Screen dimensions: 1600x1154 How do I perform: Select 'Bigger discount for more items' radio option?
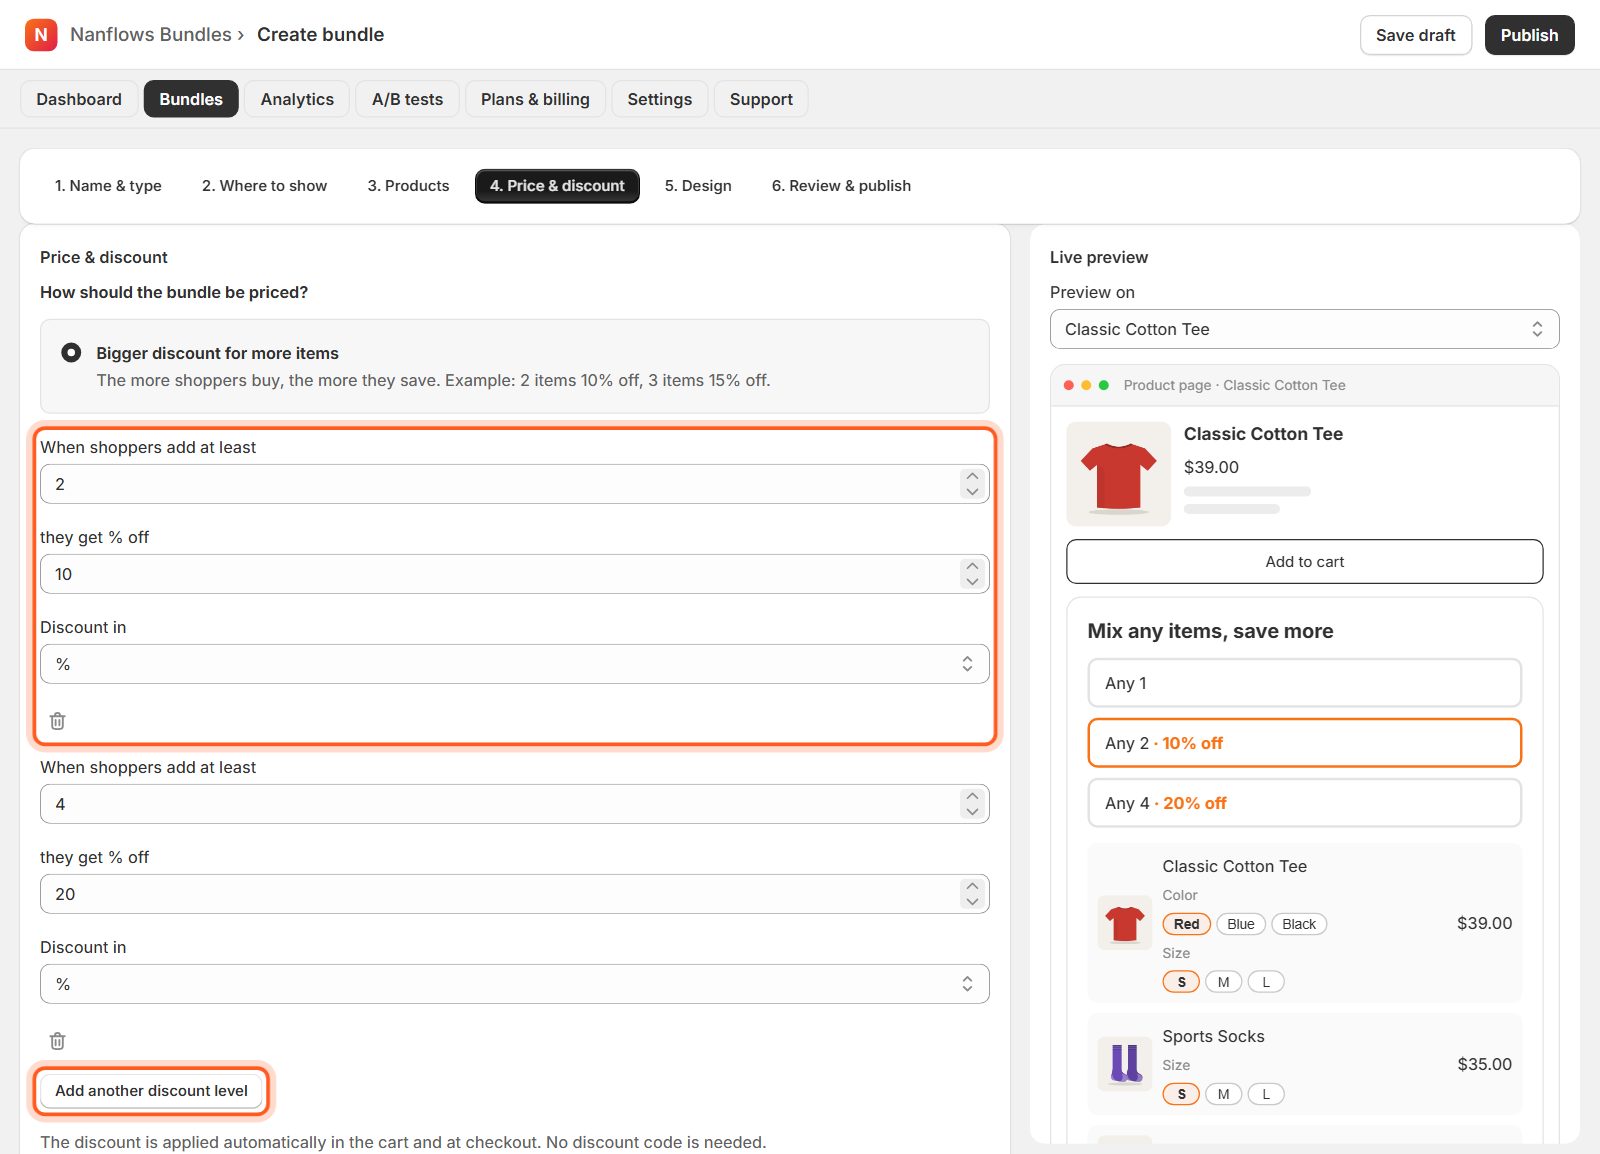click(71, 353)
